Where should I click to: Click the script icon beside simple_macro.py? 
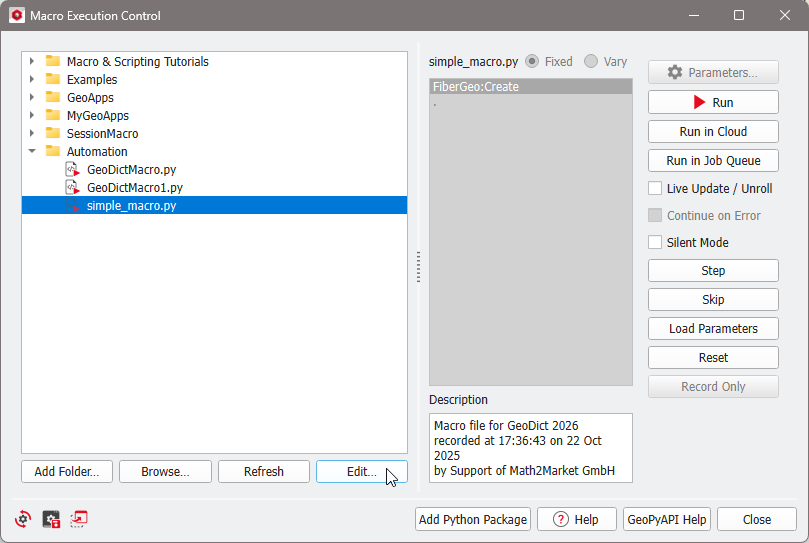[x=72, y=205]
